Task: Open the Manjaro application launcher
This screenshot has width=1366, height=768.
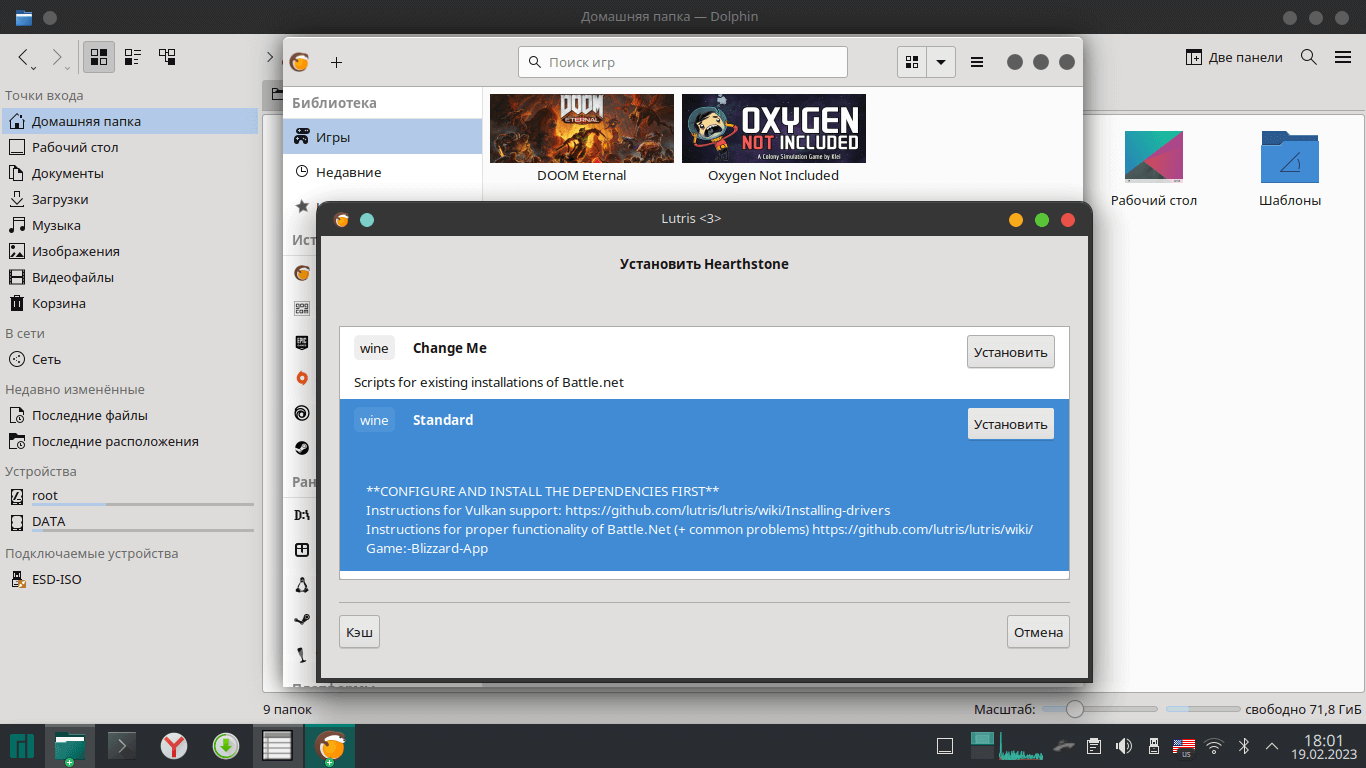Action: [x=22, y=746]
